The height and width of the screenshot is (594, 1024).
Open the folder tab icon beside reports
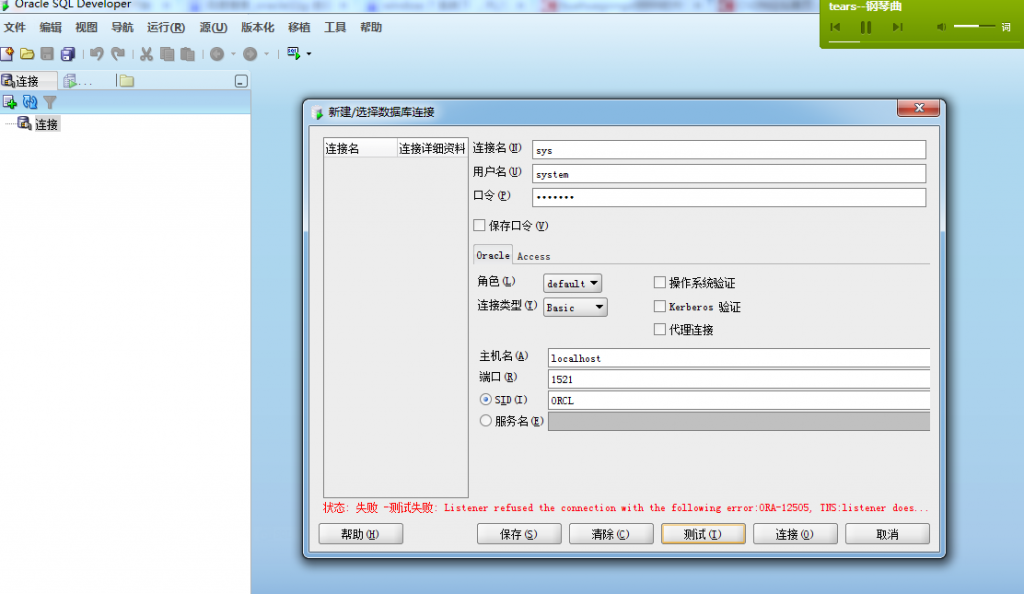(x=127, y=81)
